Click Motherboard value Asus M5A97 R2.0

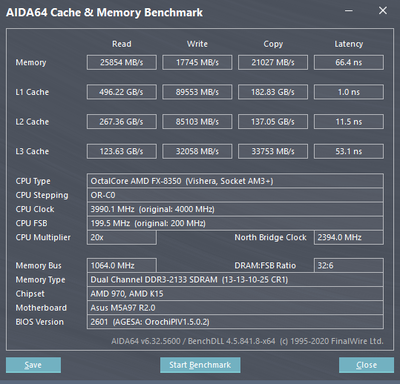(x=235, y=308)
